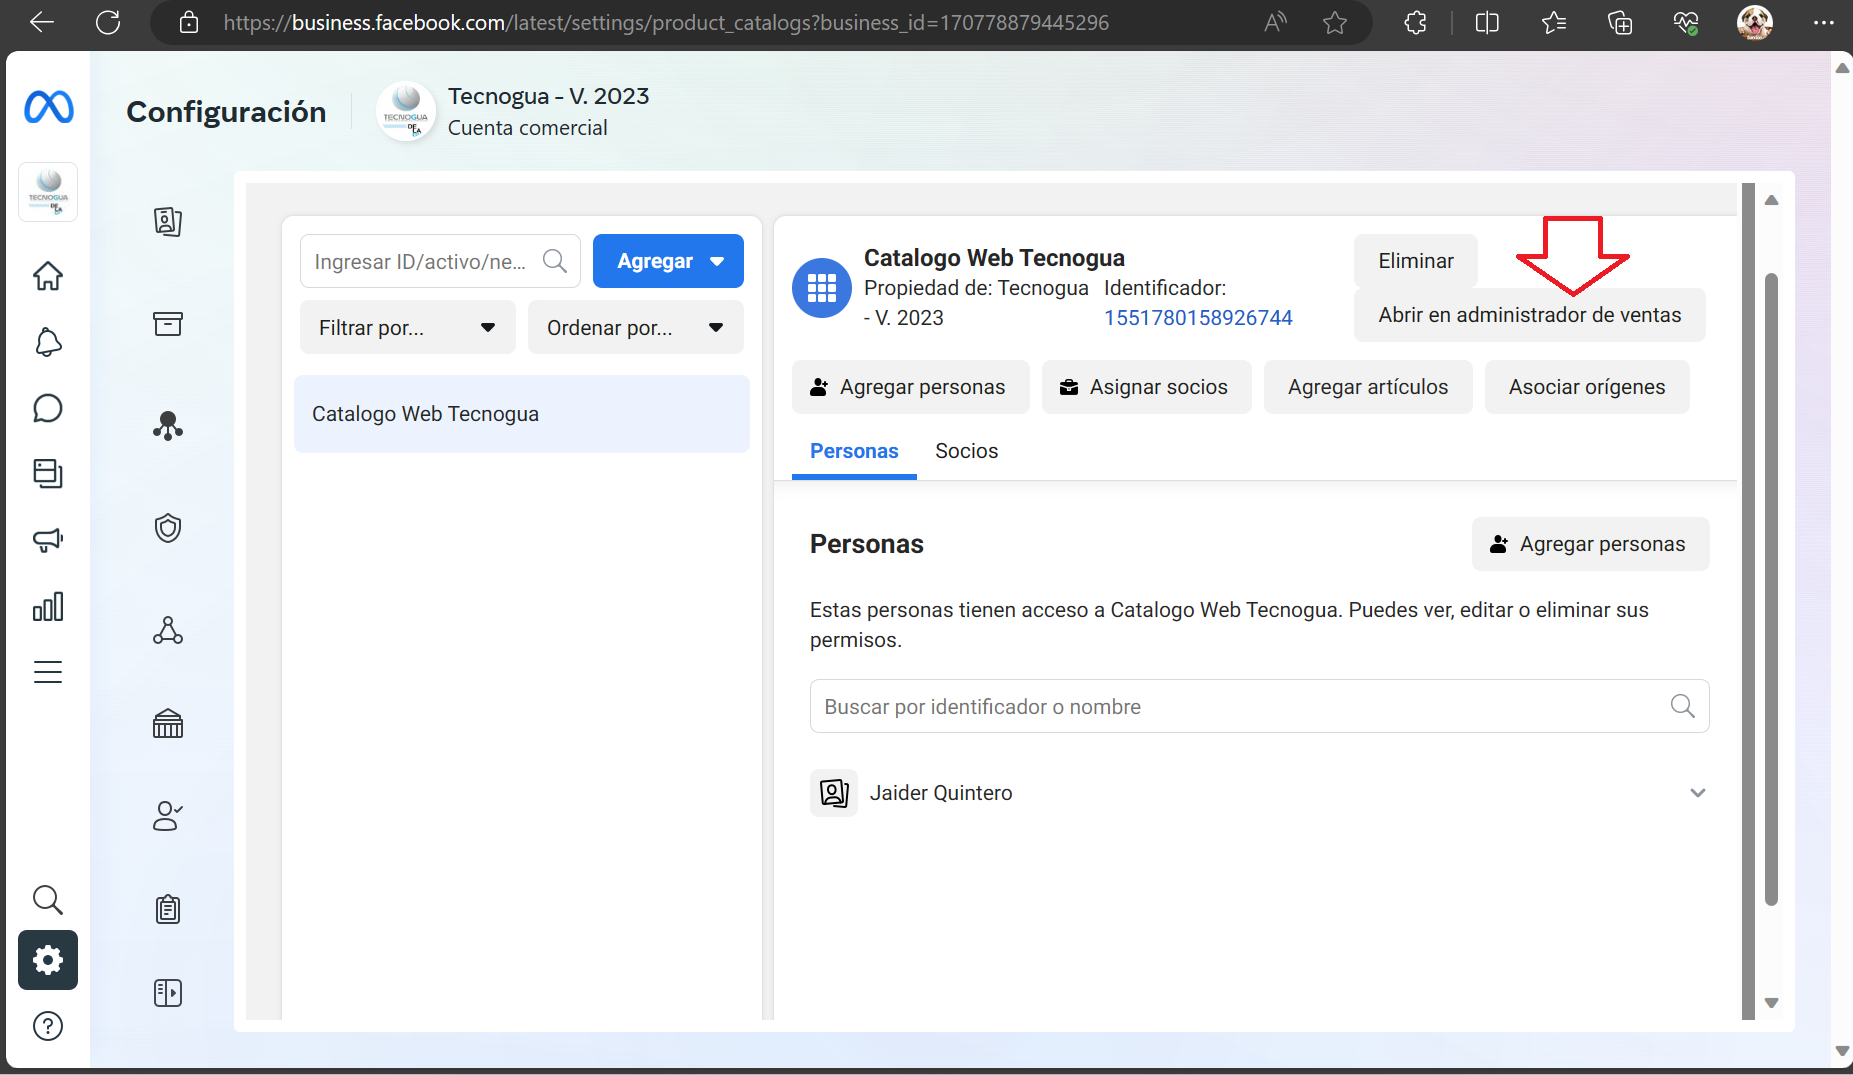
Task: Click the browser back arrow
Action: (x=42, y=22)
